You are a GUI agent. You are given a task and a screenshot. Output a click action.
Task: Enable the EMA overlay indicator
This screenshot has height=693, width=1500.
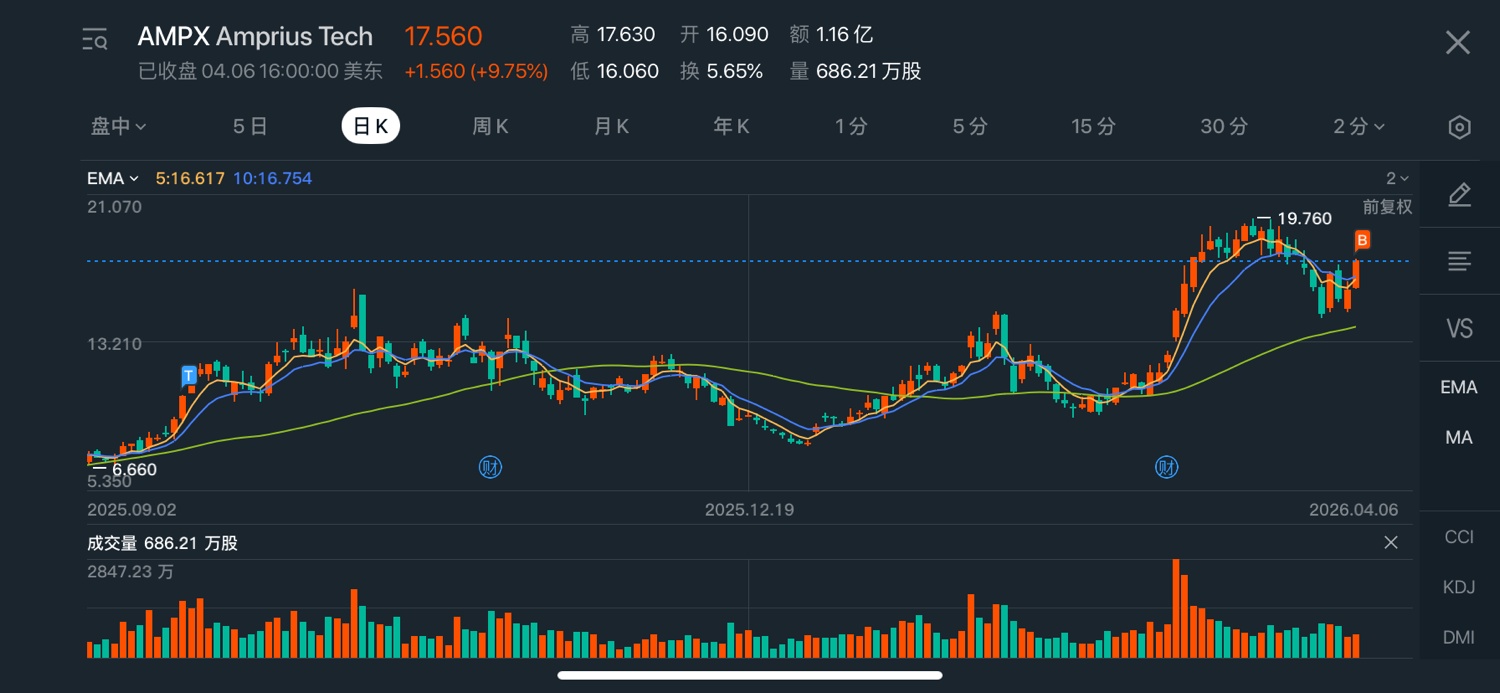coord(1459,387)
